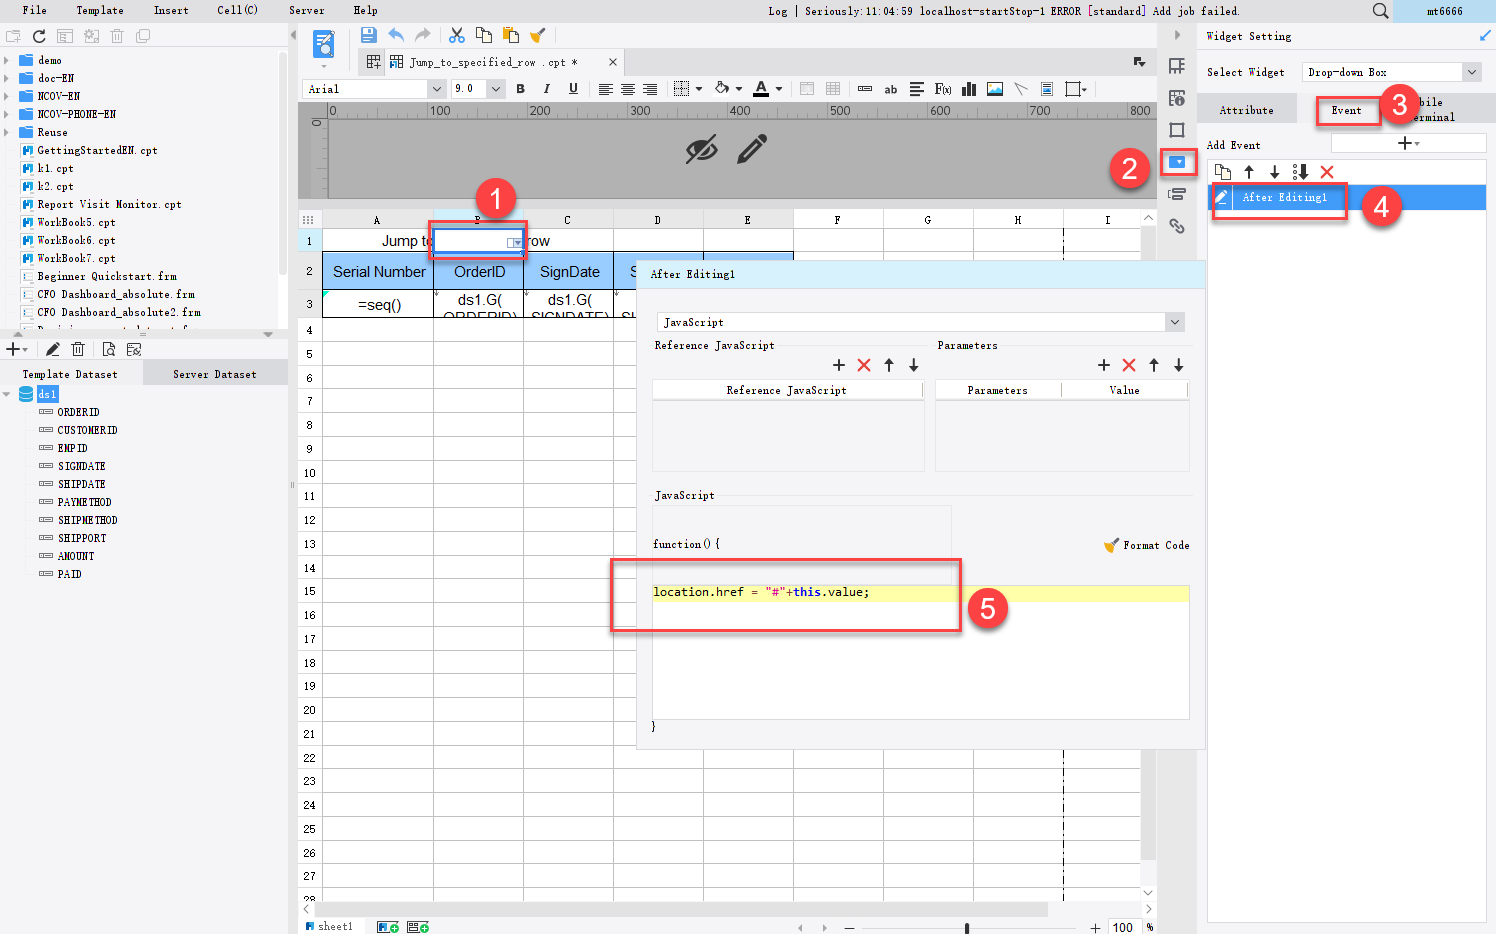This screenshot has height=934, width=1496.
Task: Switch to the Attribute tab
Action: click(1247, 110)
